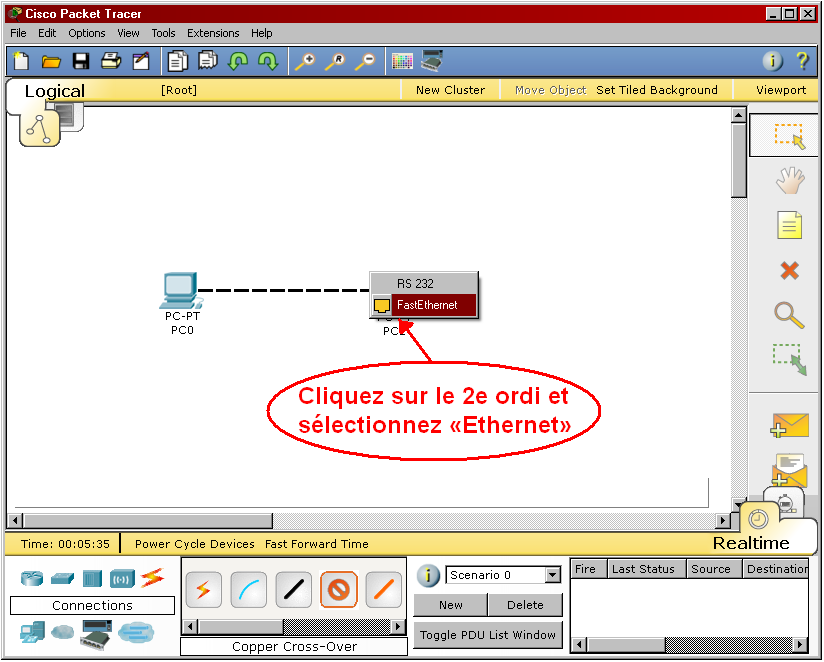824x662 pixels.
Task: Select the End Devices category
Action: click(x=33, y=633)
